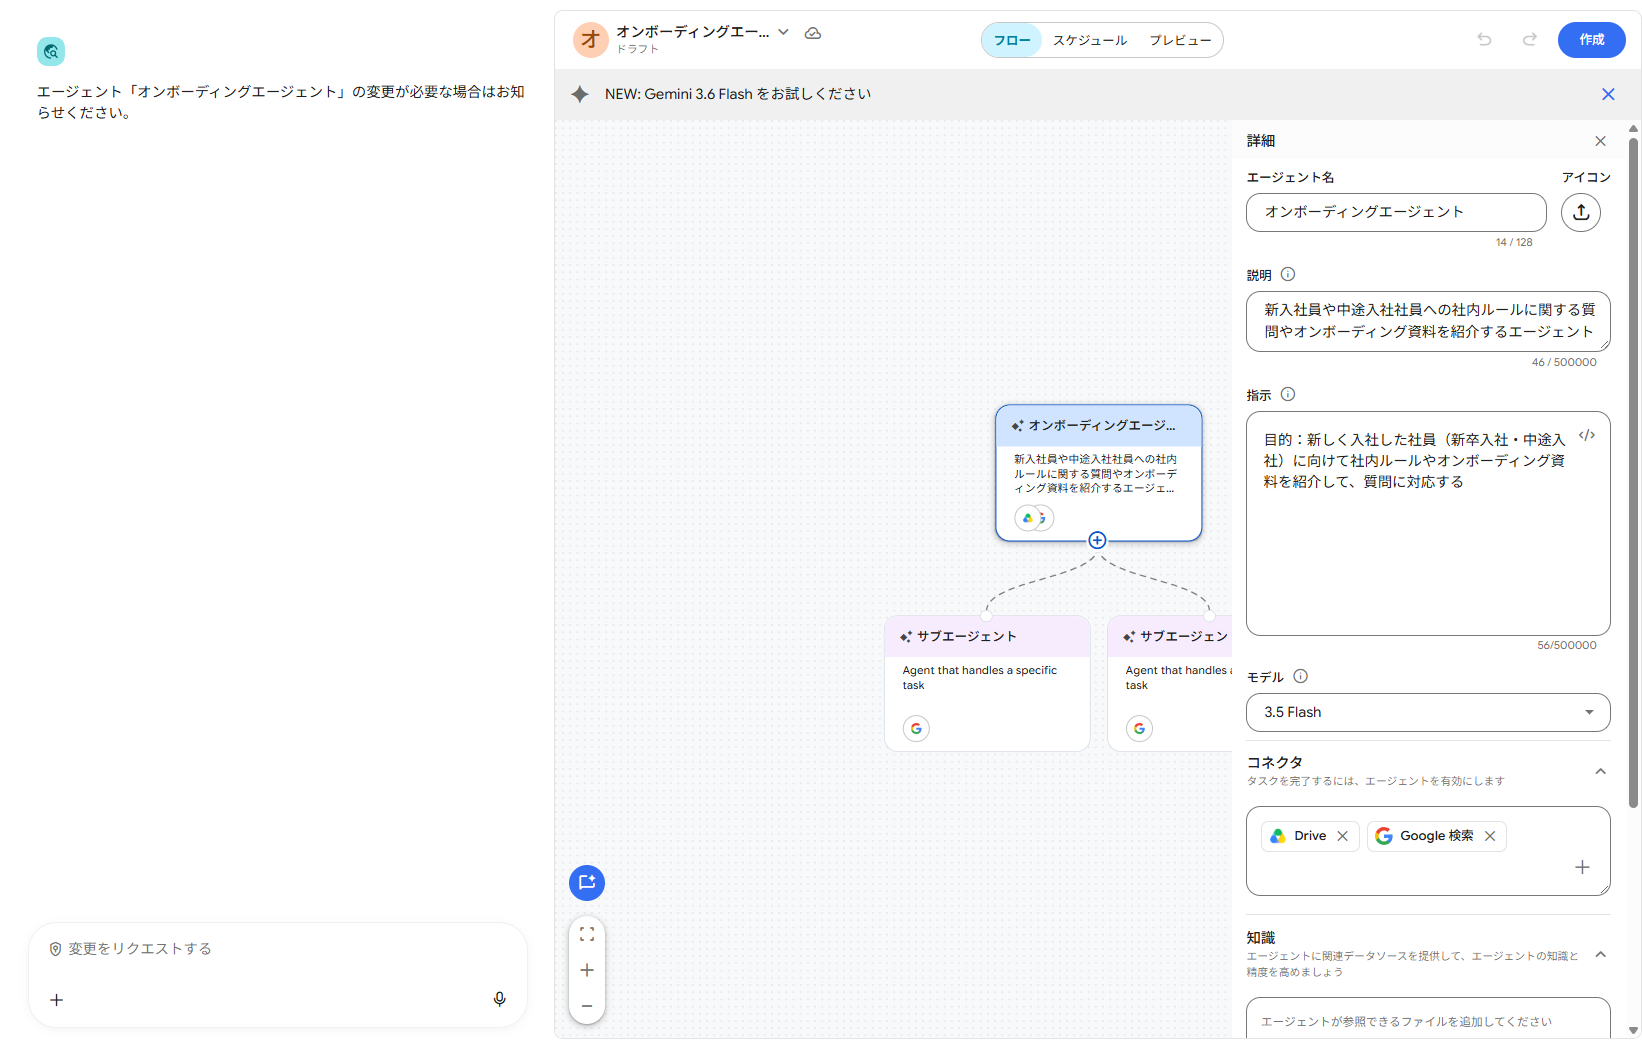Click Google icon on first サブエージェント card
Image resolution: width=1642 pixels, height=1051 pixels.
pos(916,728)
